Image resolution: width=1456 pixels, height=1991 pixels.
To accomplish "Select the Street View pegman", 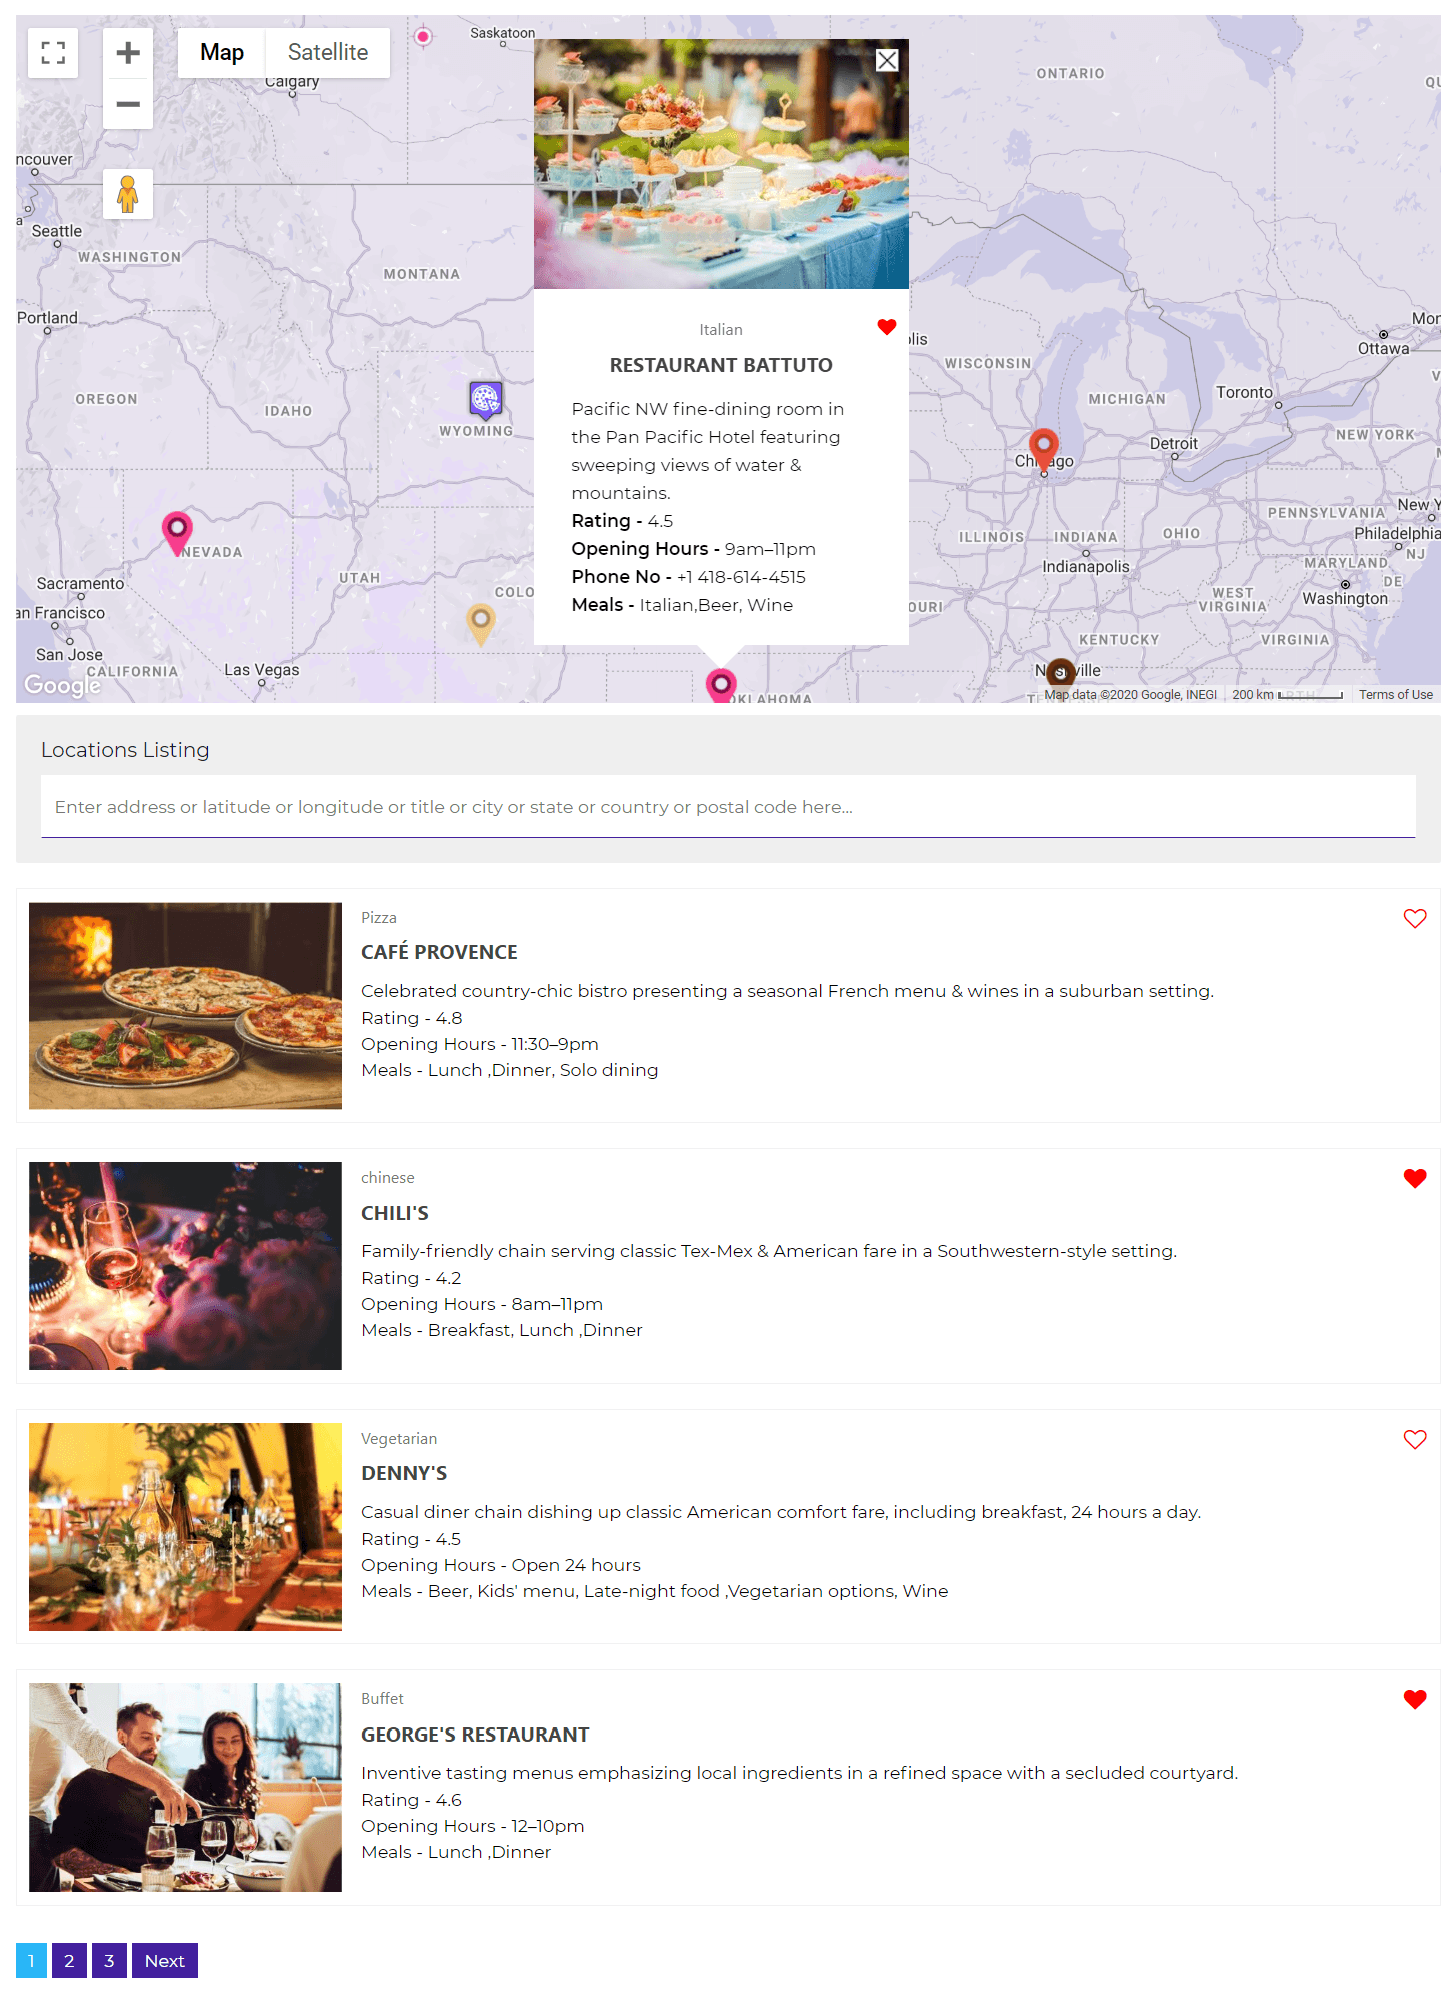I will click(128, 194).
